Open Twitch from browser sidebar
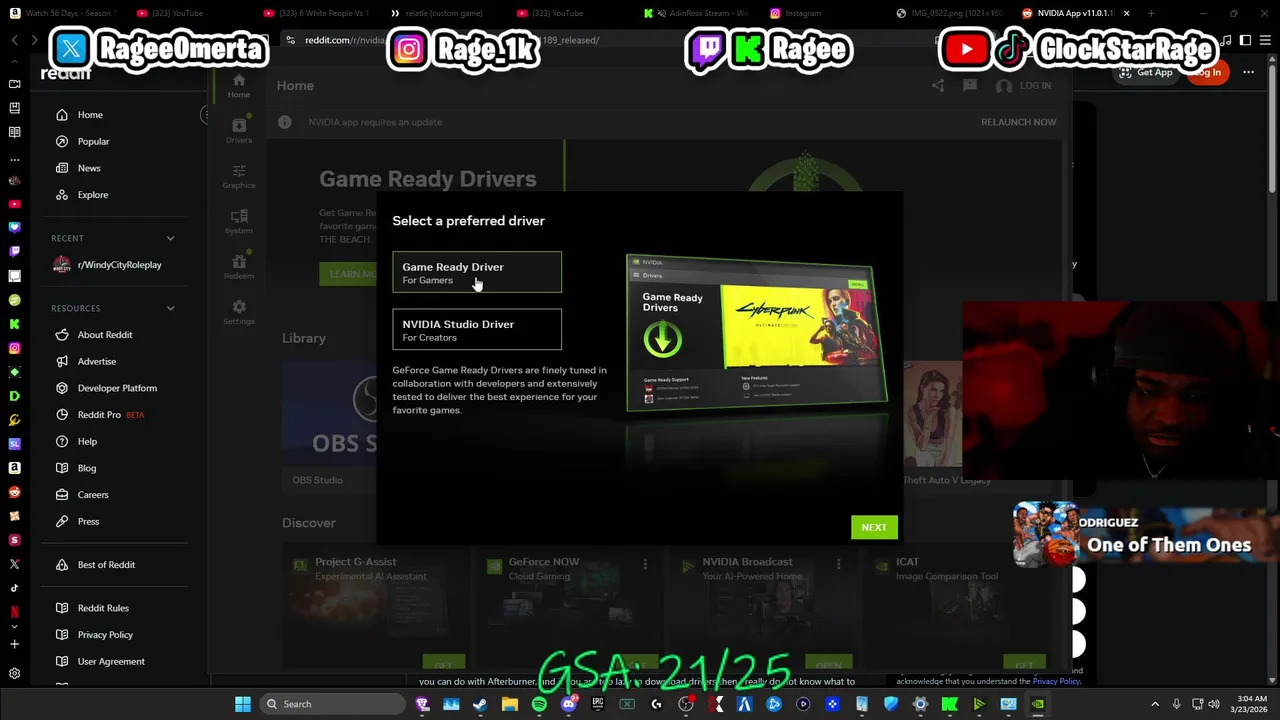The width and height of the screenshot is (1280, 720). pyautogui.click(x=14, y=252)
